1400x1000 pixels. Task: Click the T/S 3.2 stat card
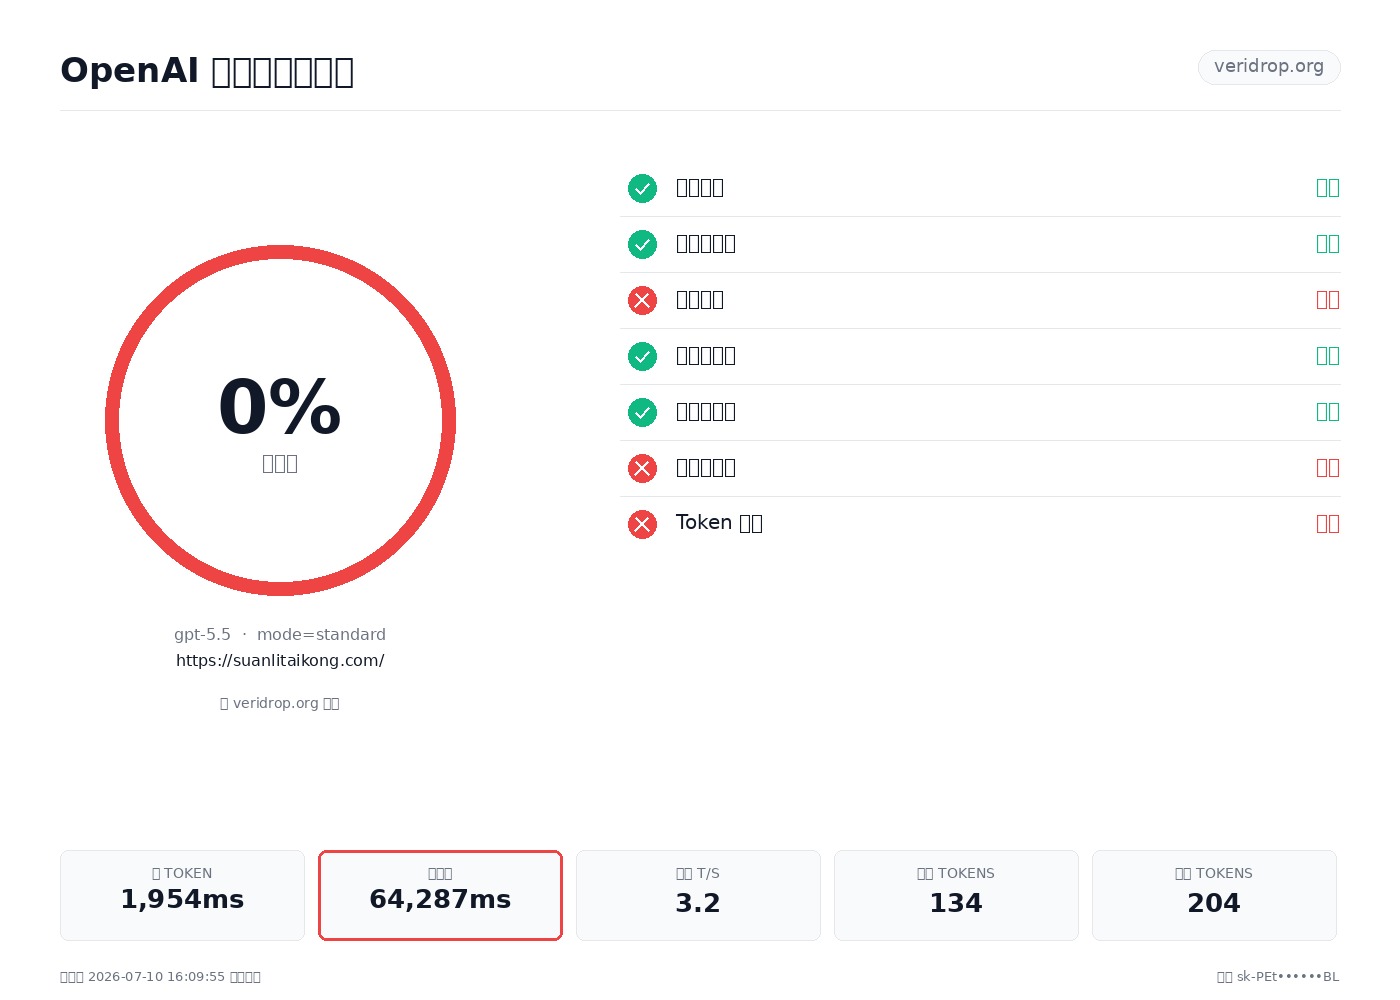(698, 895)
